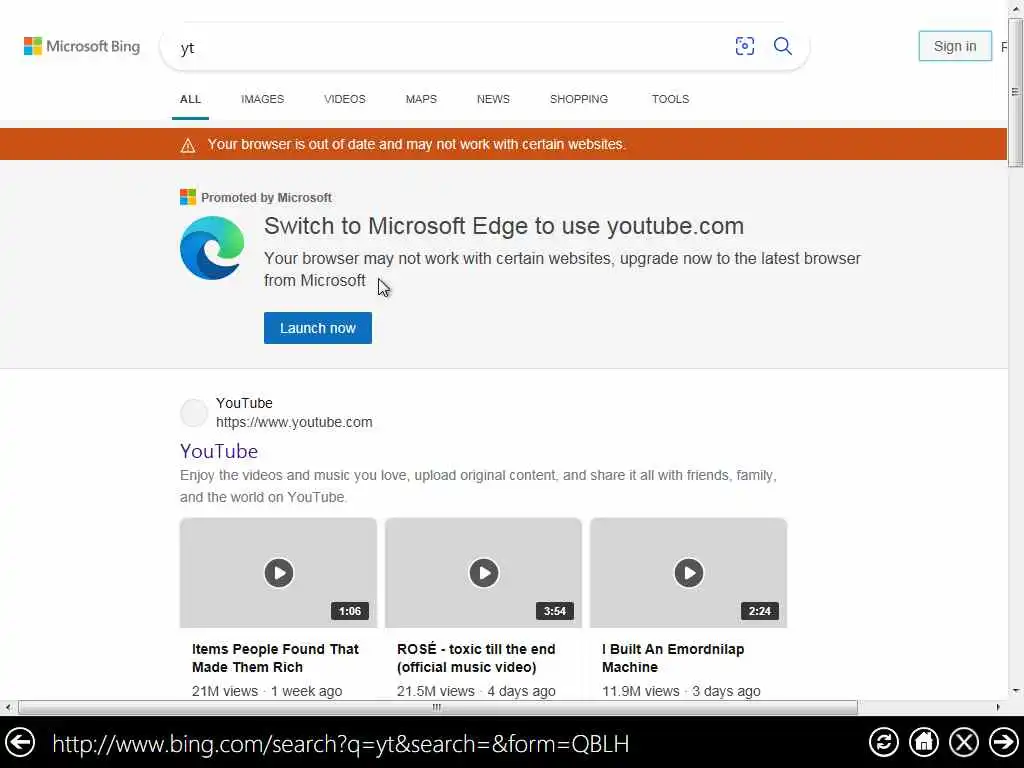This screenshot has width=1024, height=768.
Task: Click the browser out-of-date warning icon
Action: coord(188,145)
